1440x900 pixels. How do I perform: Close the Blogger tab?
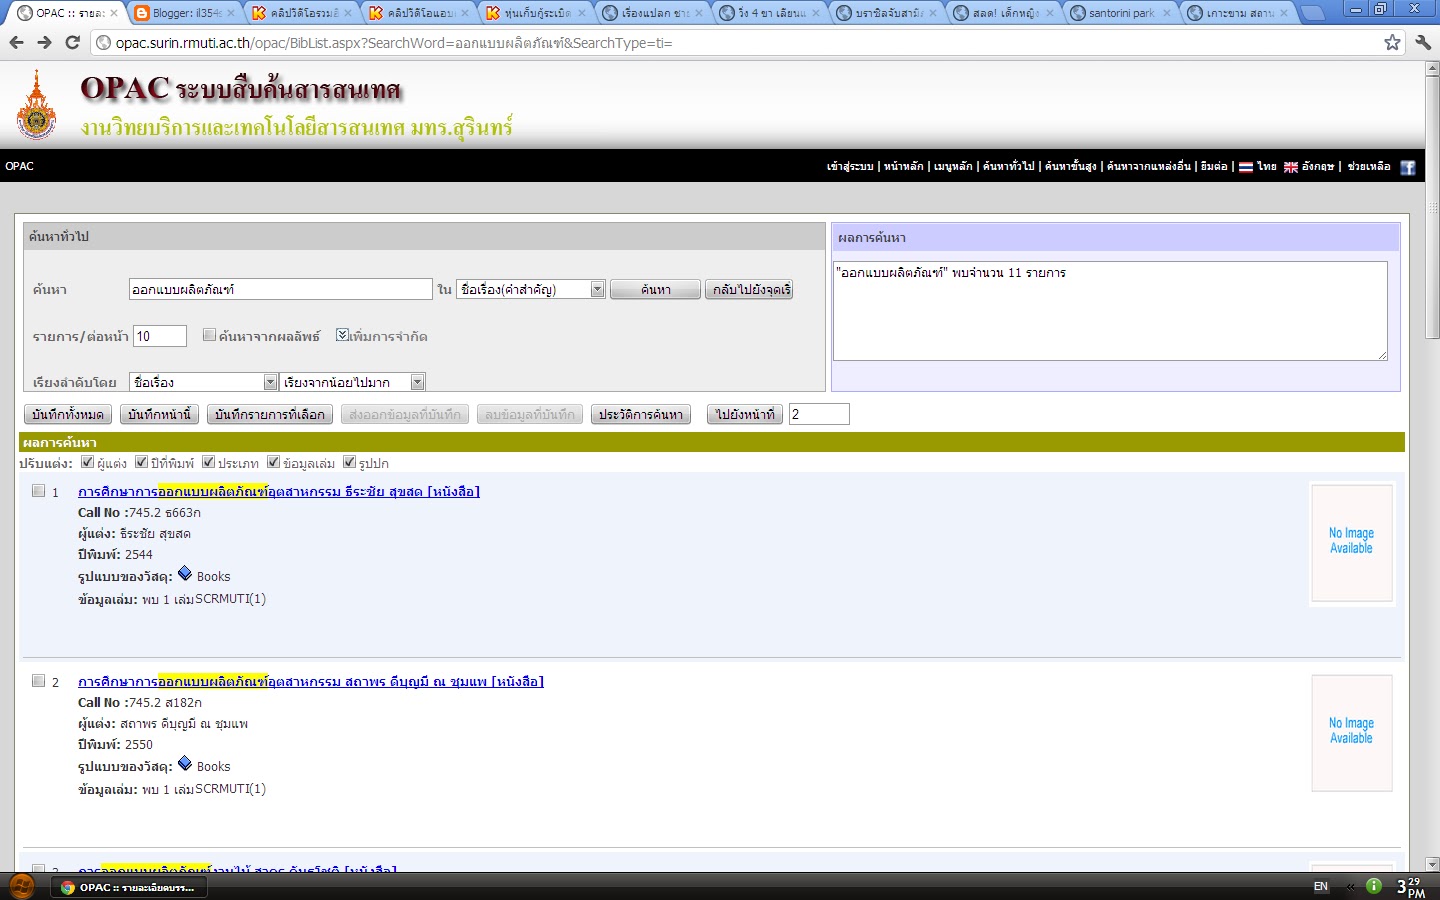[x=231, y=13]
